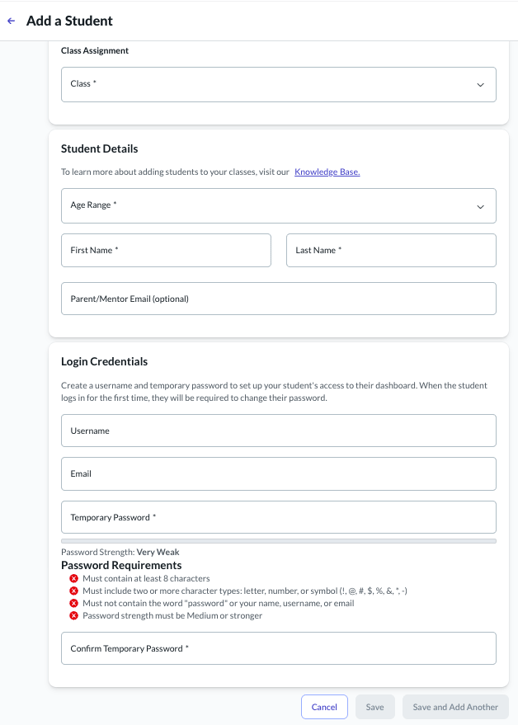This screenshot has width=518, height=725.
Task: Focus the Last Name field
Action: click(x=391, y=250)
